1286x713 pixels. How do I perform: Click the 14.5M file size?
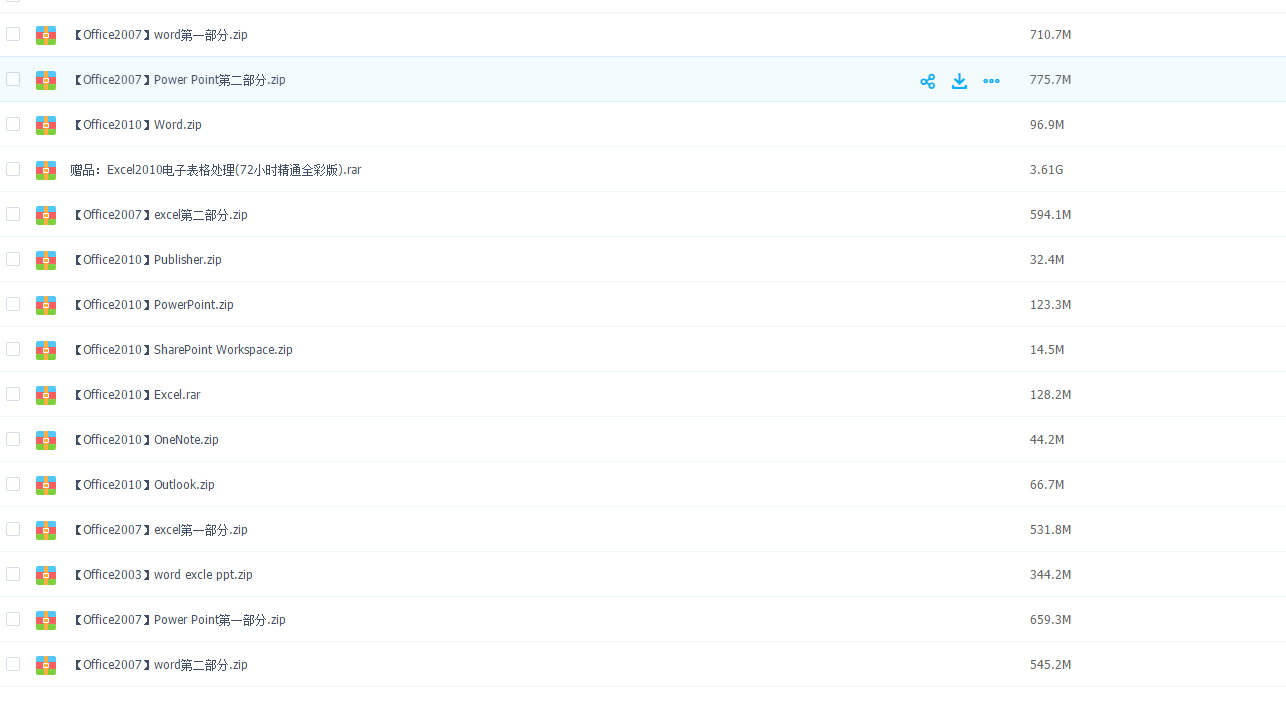1047,350
